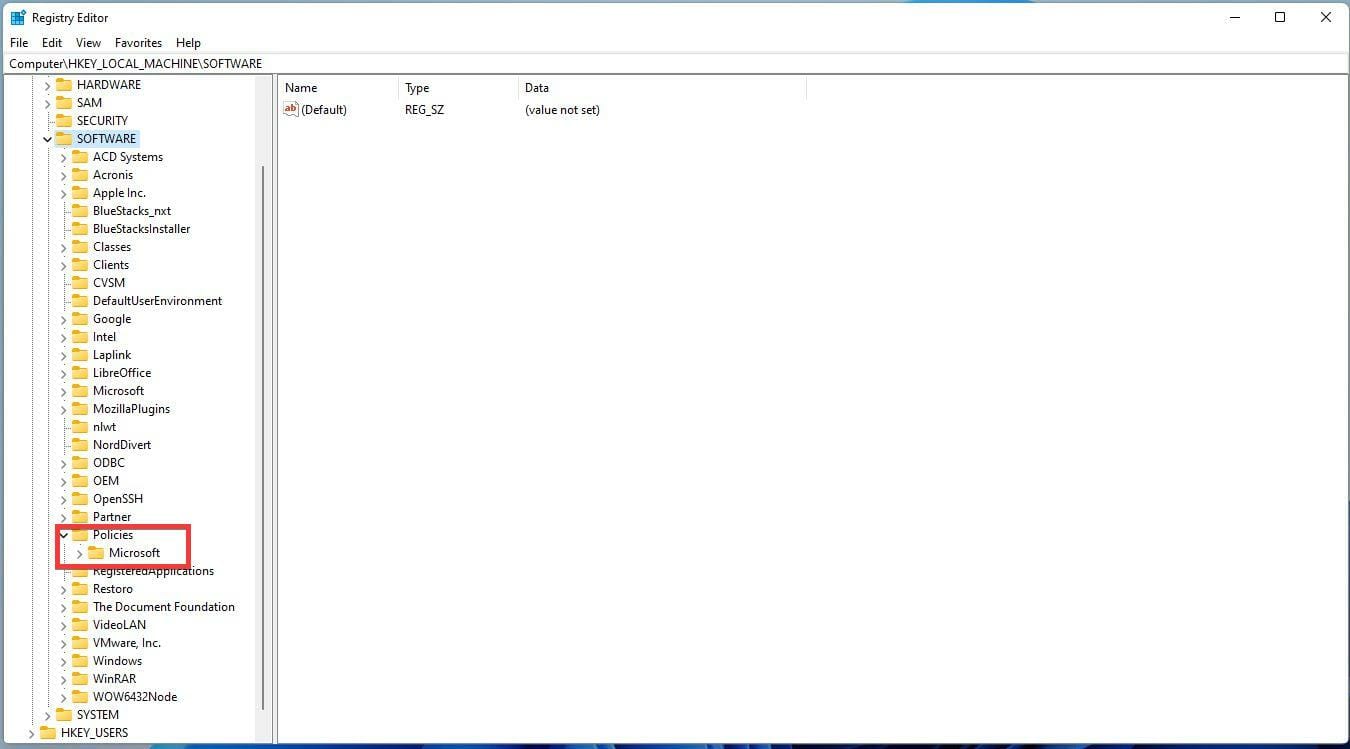Screen dimensions: 1350x749
Task: Click the CVSM folder icon
Action: coord(80,283)
